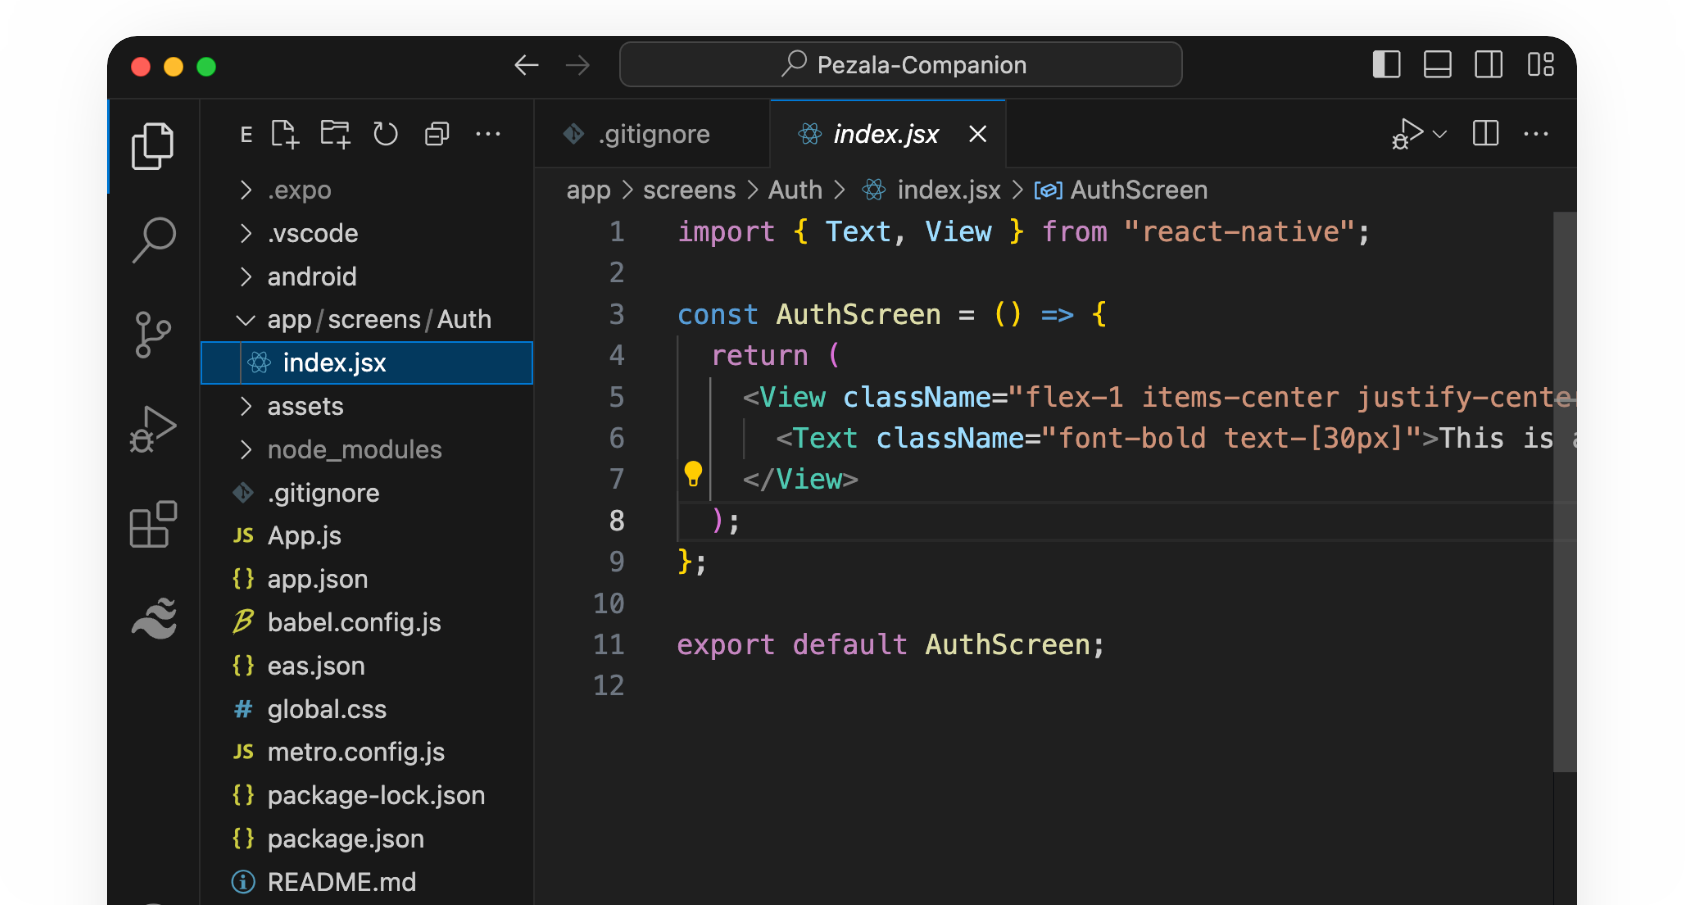Switch to the .gitignore tab
This screenshot has height=905, width=1685.
click(653, 134)
